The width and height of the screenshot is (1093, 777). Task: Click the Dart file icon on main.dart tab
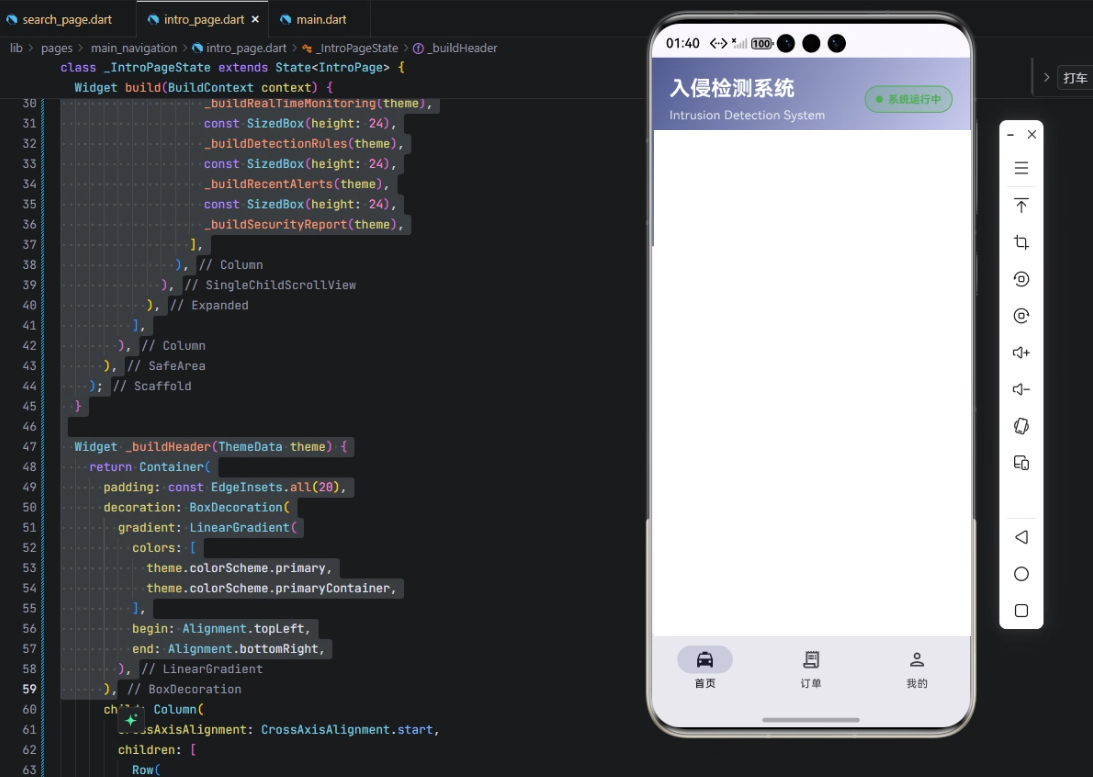click(285, 20)
